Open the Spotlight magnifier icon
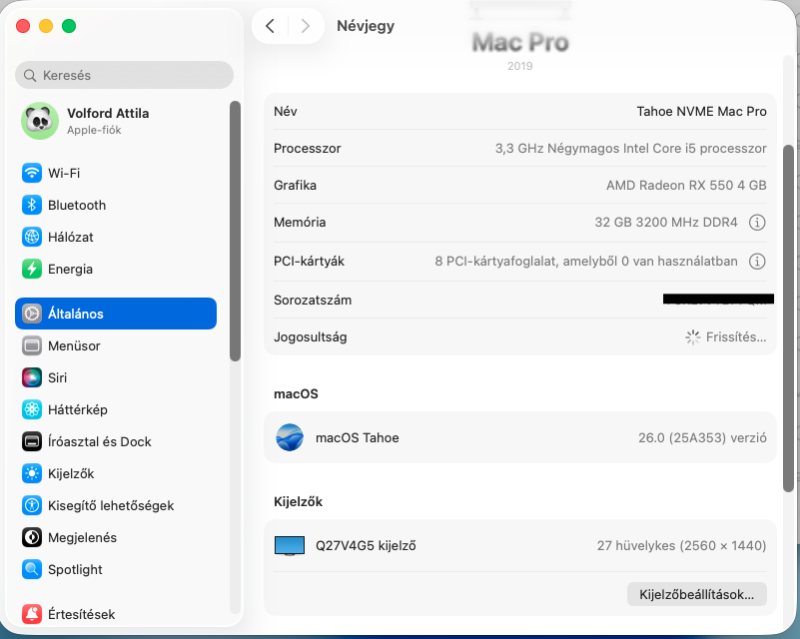This screenshot has width=800, height=639. pos(32,569)
